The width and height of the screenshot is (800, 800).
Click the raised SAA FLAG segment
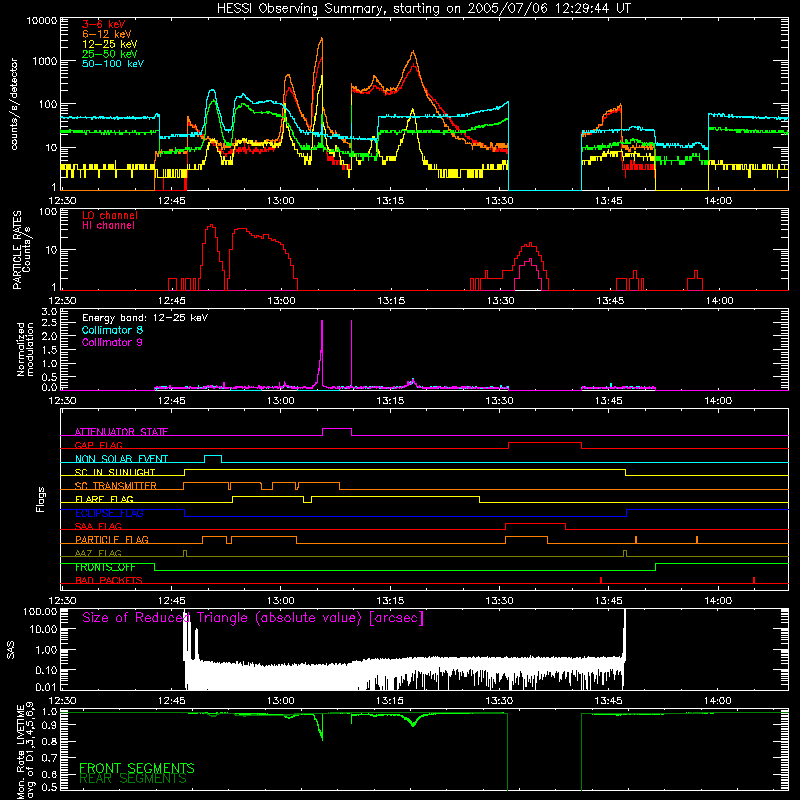pos(535,523)
